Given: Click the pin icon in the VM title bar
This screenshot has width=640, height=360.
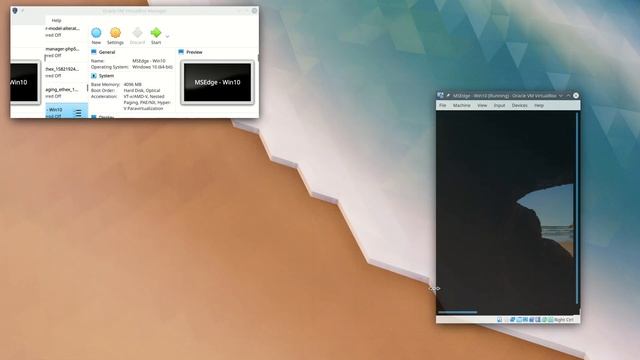Looking at the screenshot, I should tap(448, 96).
